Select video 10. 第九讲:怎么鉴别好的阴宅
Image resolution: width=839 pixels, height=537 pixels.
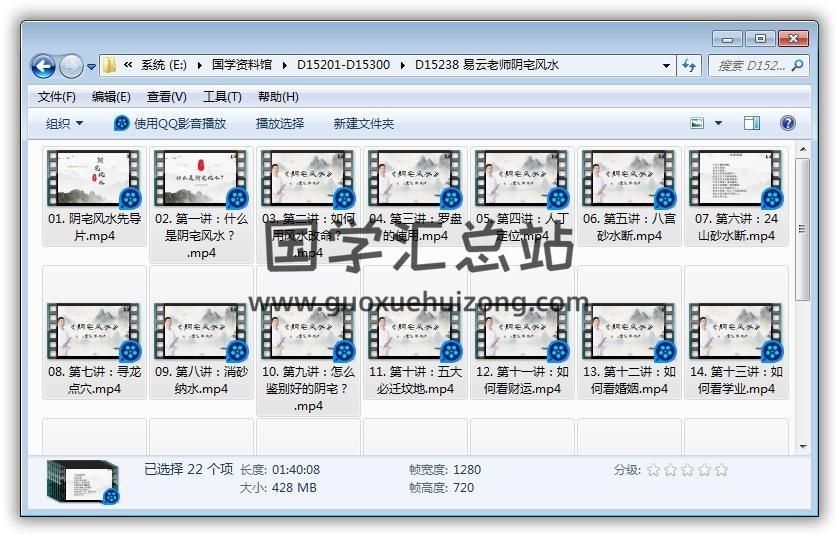point(308,341)
